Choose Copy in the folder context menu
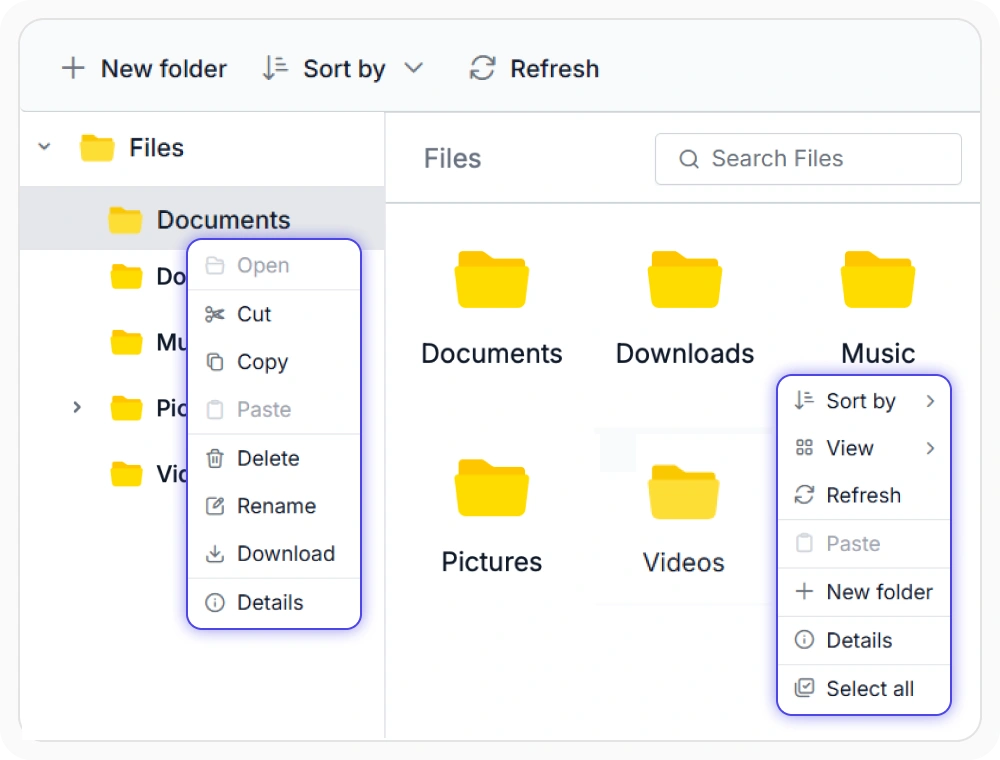This screenshot has width=1000, height=760. tap(274, 362)
